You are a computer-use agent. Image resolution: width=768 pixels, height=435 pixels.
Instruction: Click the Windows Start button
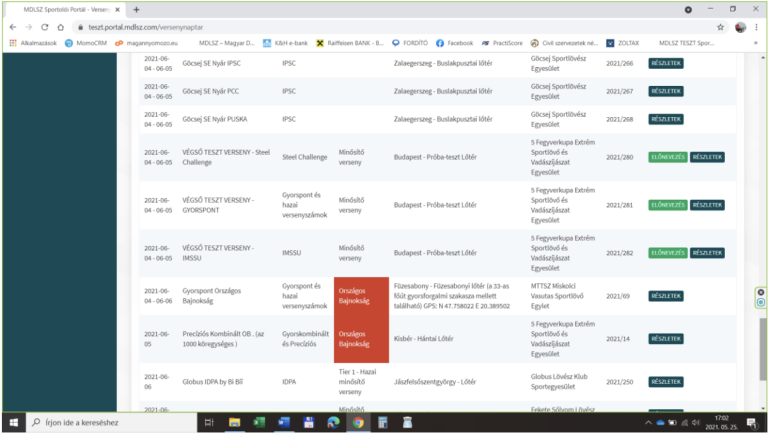[14, 423]
